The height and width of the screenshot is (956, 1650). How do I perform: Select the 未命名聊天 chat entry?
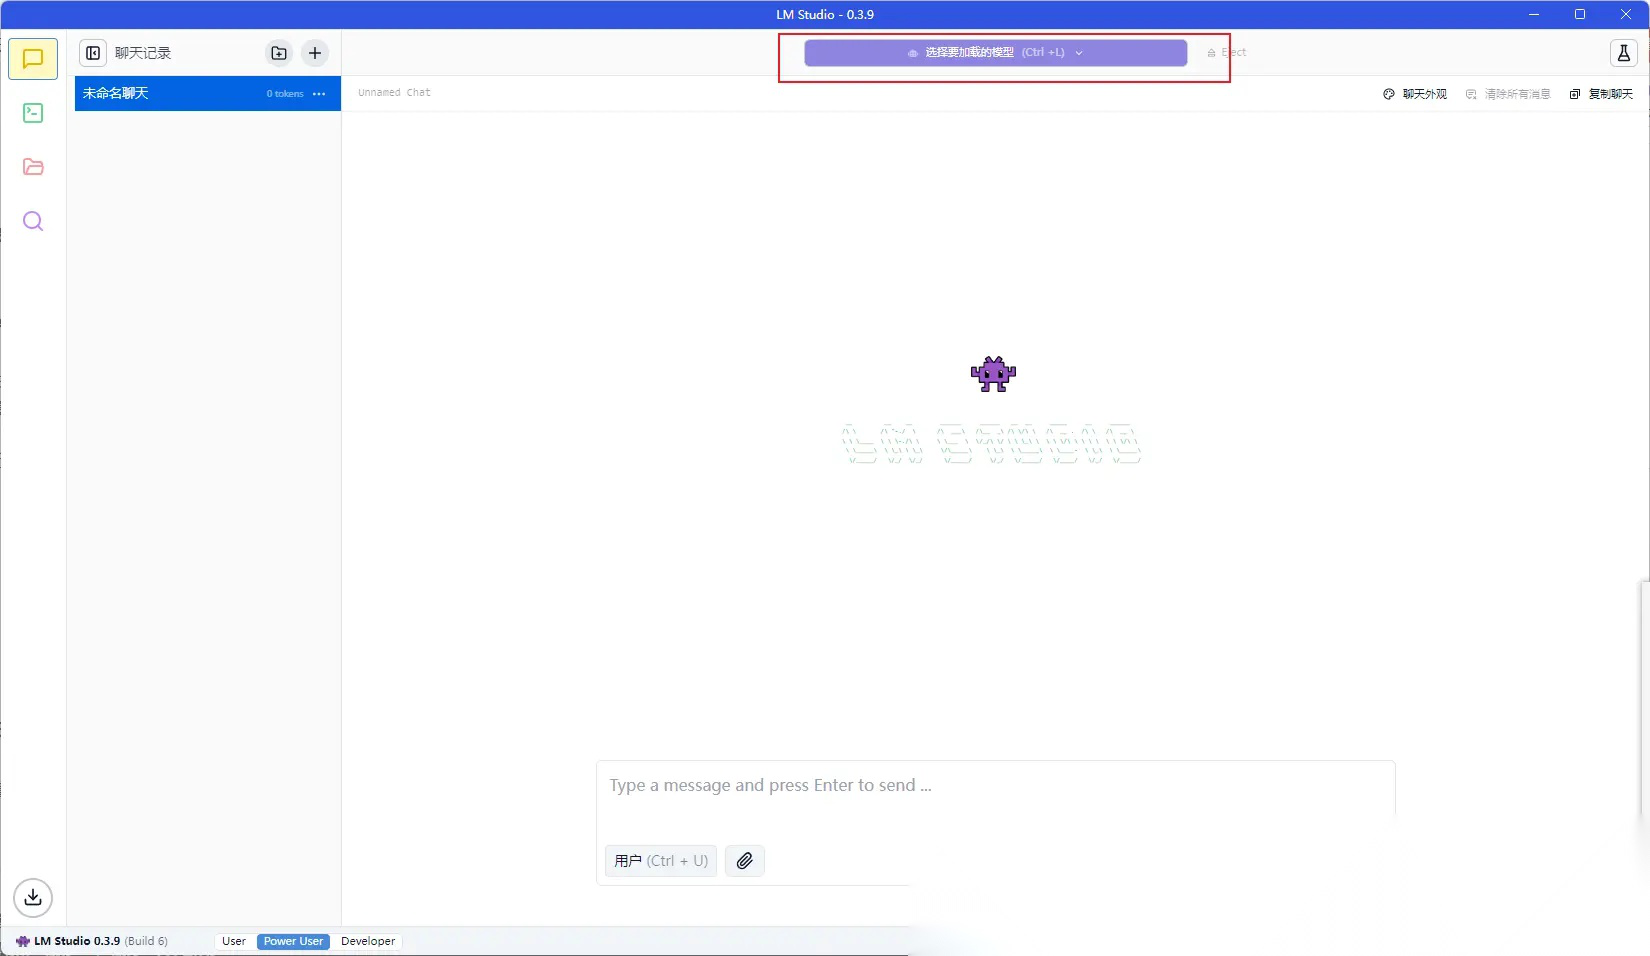208,94
